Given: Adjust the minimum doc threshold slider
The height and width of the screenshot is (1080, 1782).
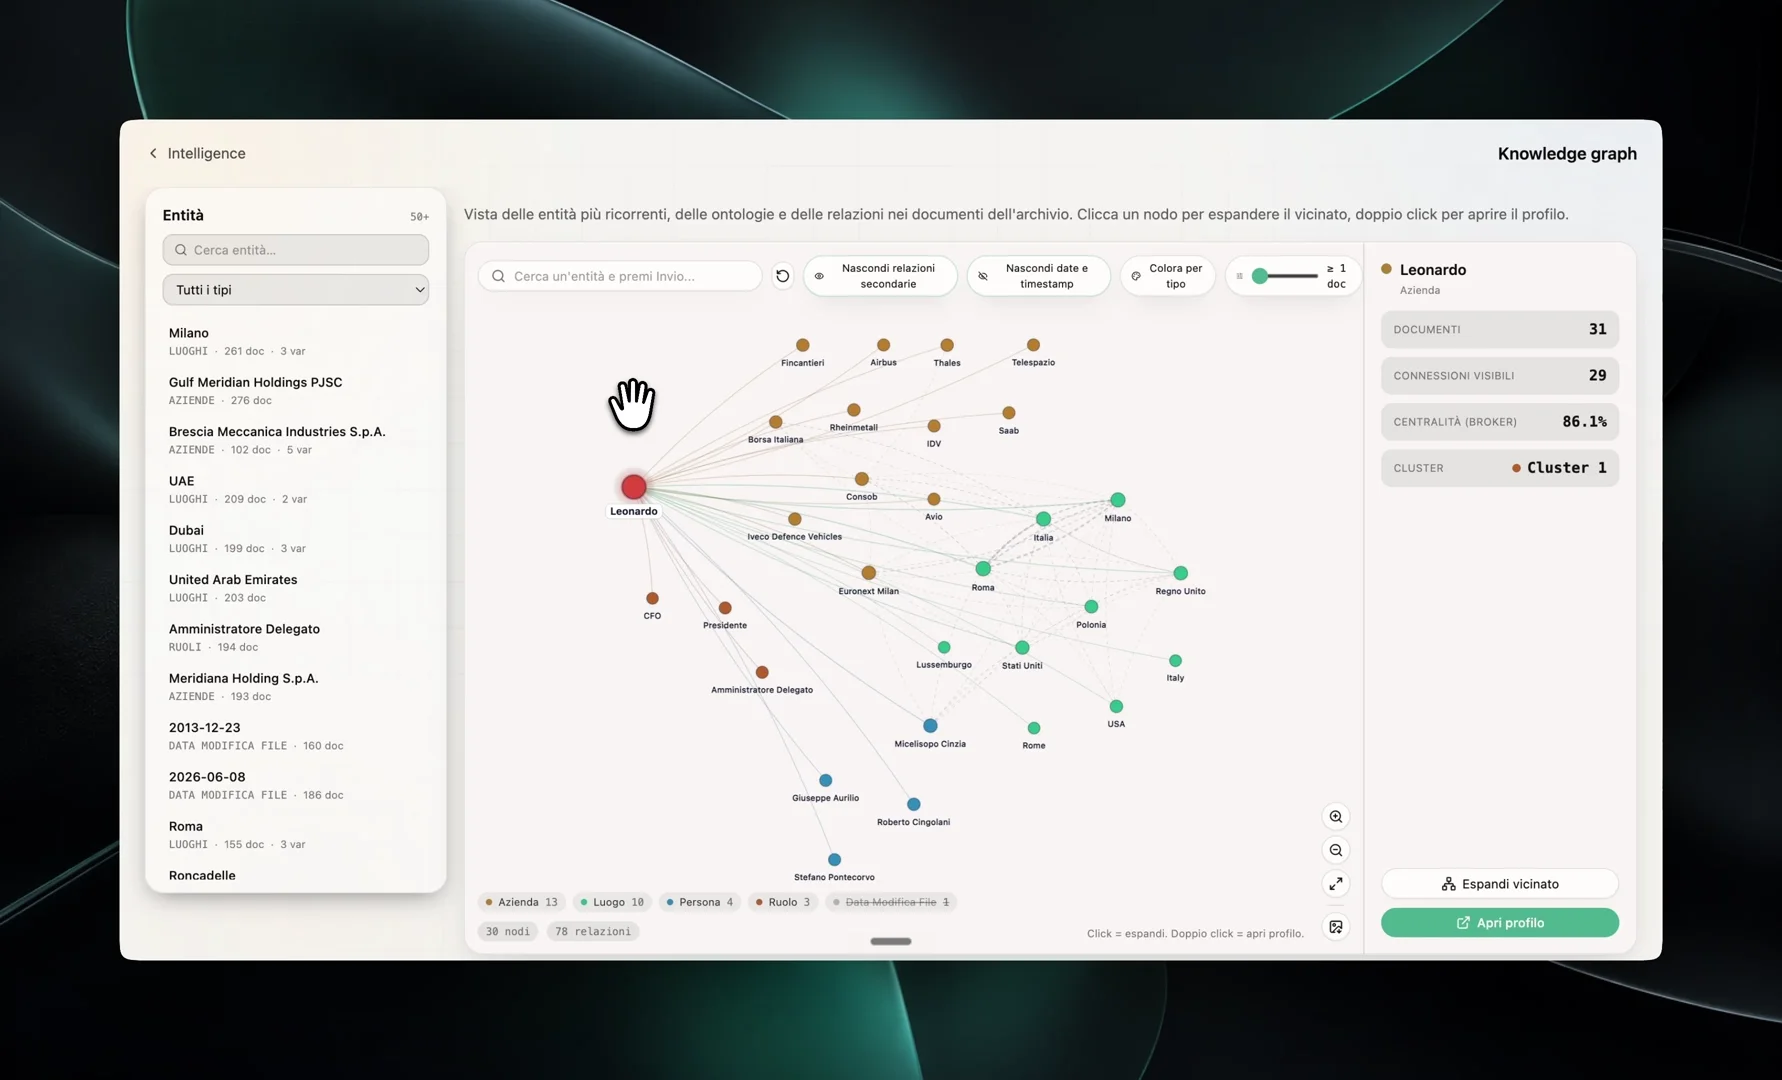Looking at the screenshot, I should [x=1260, y=276].
